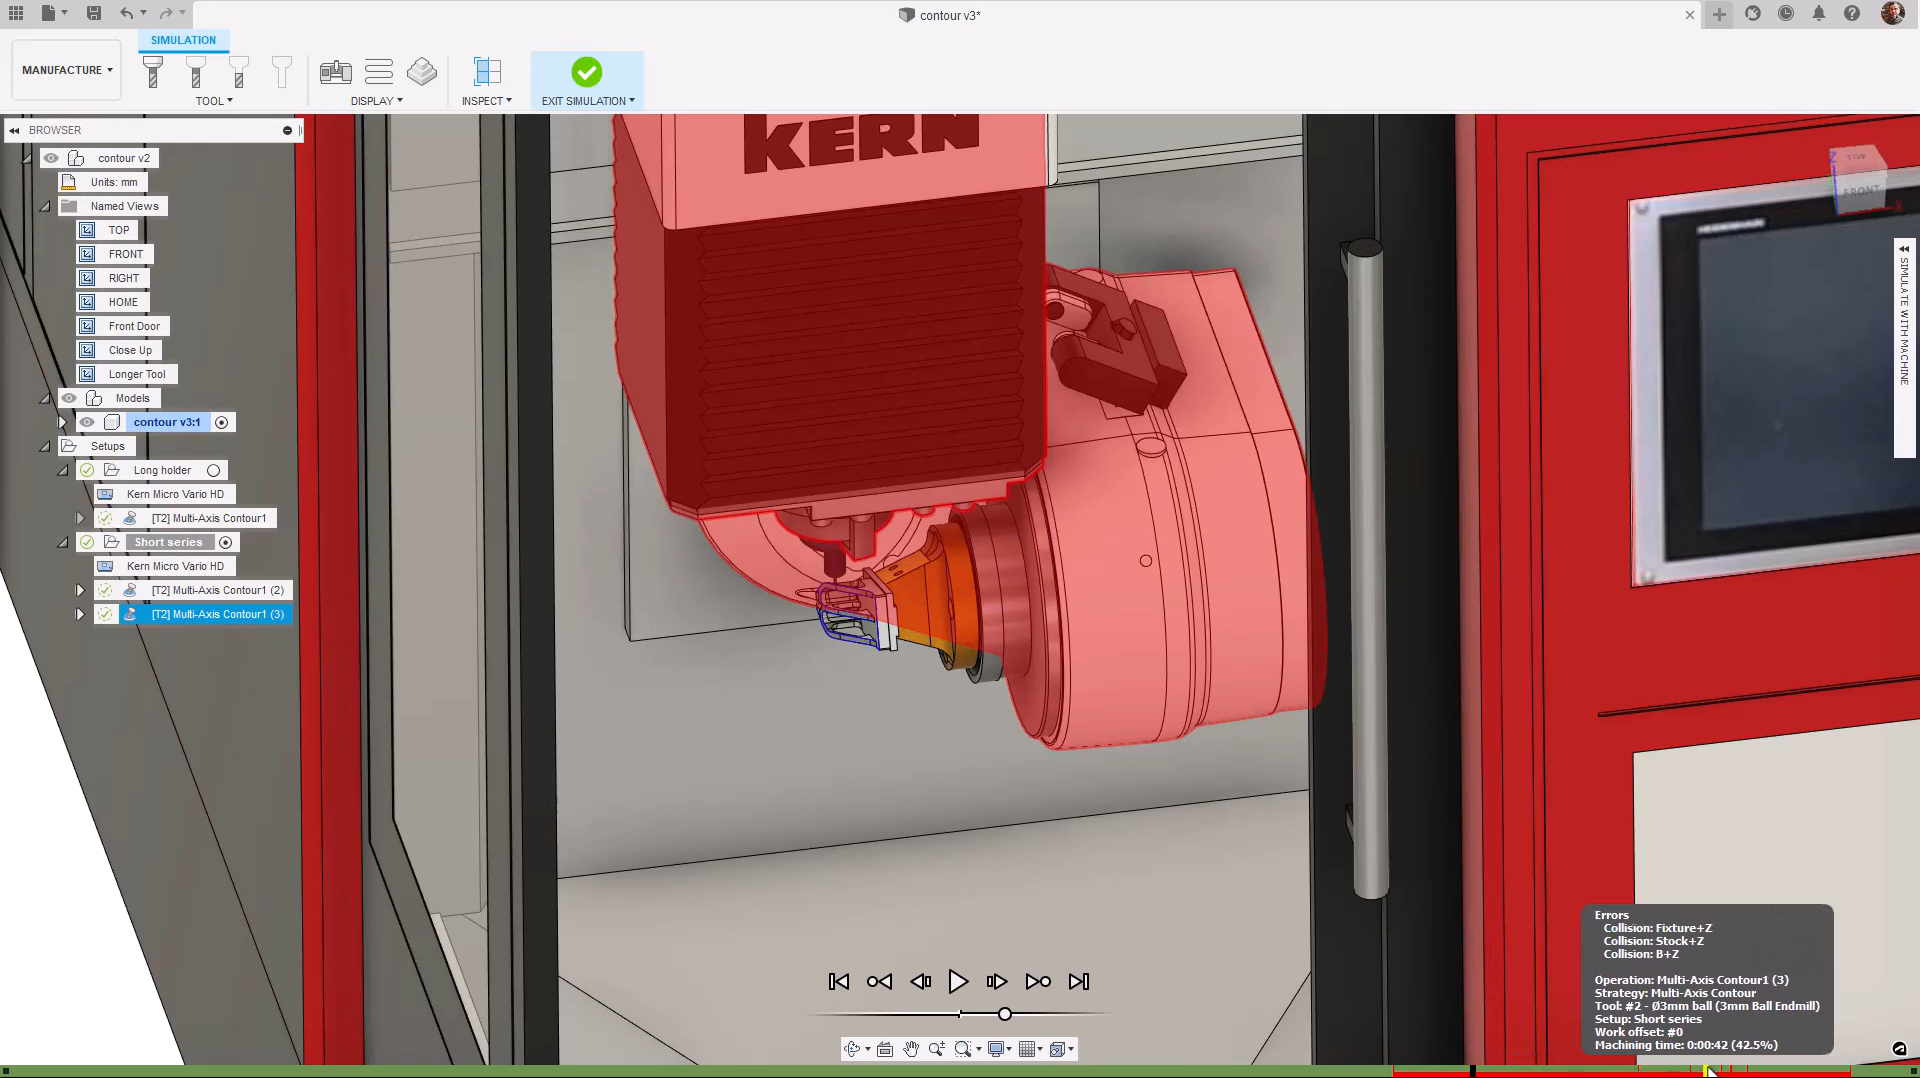Viewport: 1920px width, 1078px height.
Task: Open the TOOL menu
Action: pyautogui.click(x=214, y=101)
